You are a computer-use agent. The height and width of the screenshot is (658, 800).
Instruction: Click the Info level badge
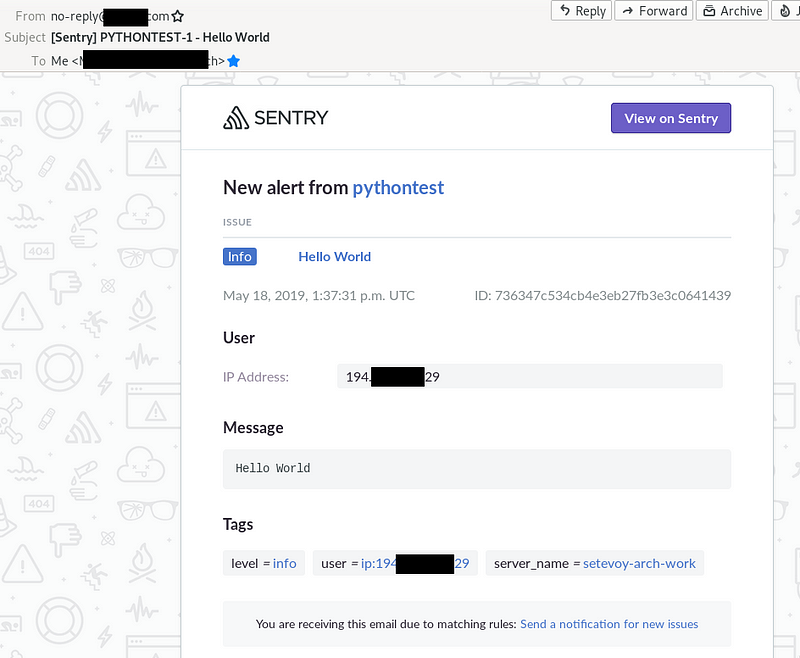[239, 257]
